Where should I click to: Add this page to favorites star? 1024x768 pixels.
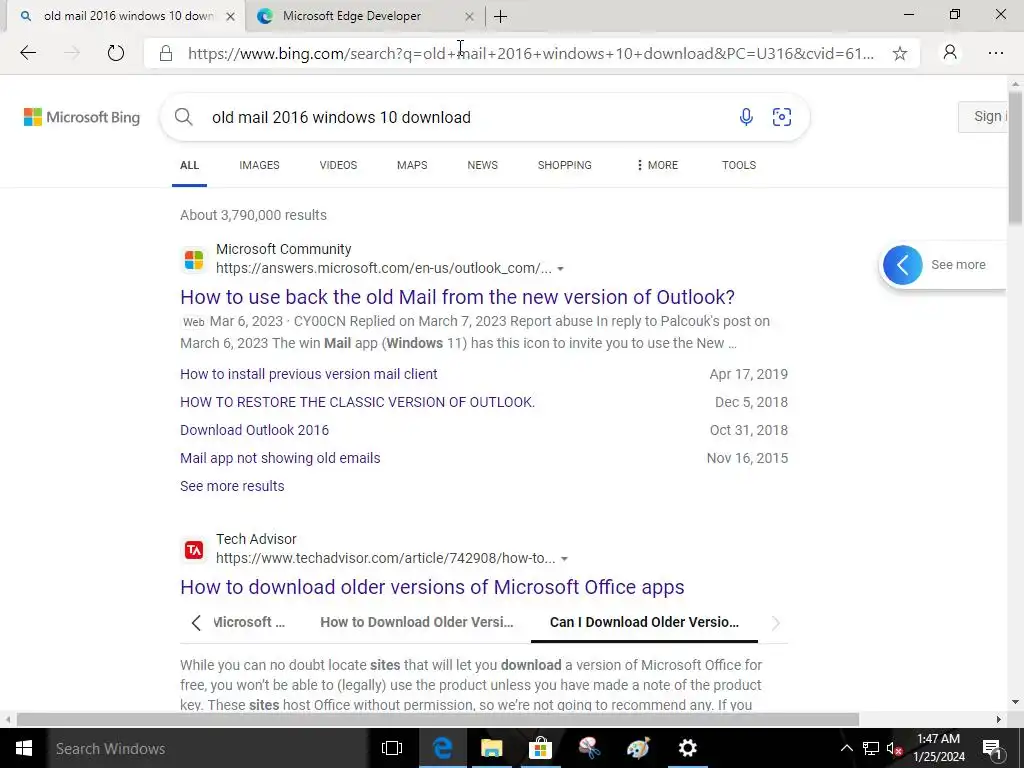tap(899, 54)
